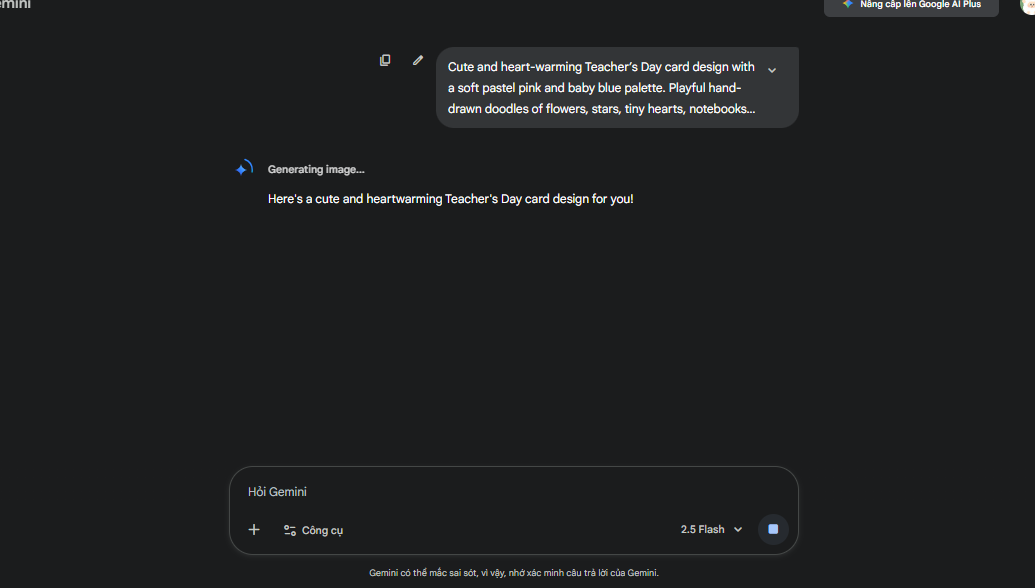Open the profile avatar in the top-right corner
The image size is (1035, 588).
click(1027, 5)
